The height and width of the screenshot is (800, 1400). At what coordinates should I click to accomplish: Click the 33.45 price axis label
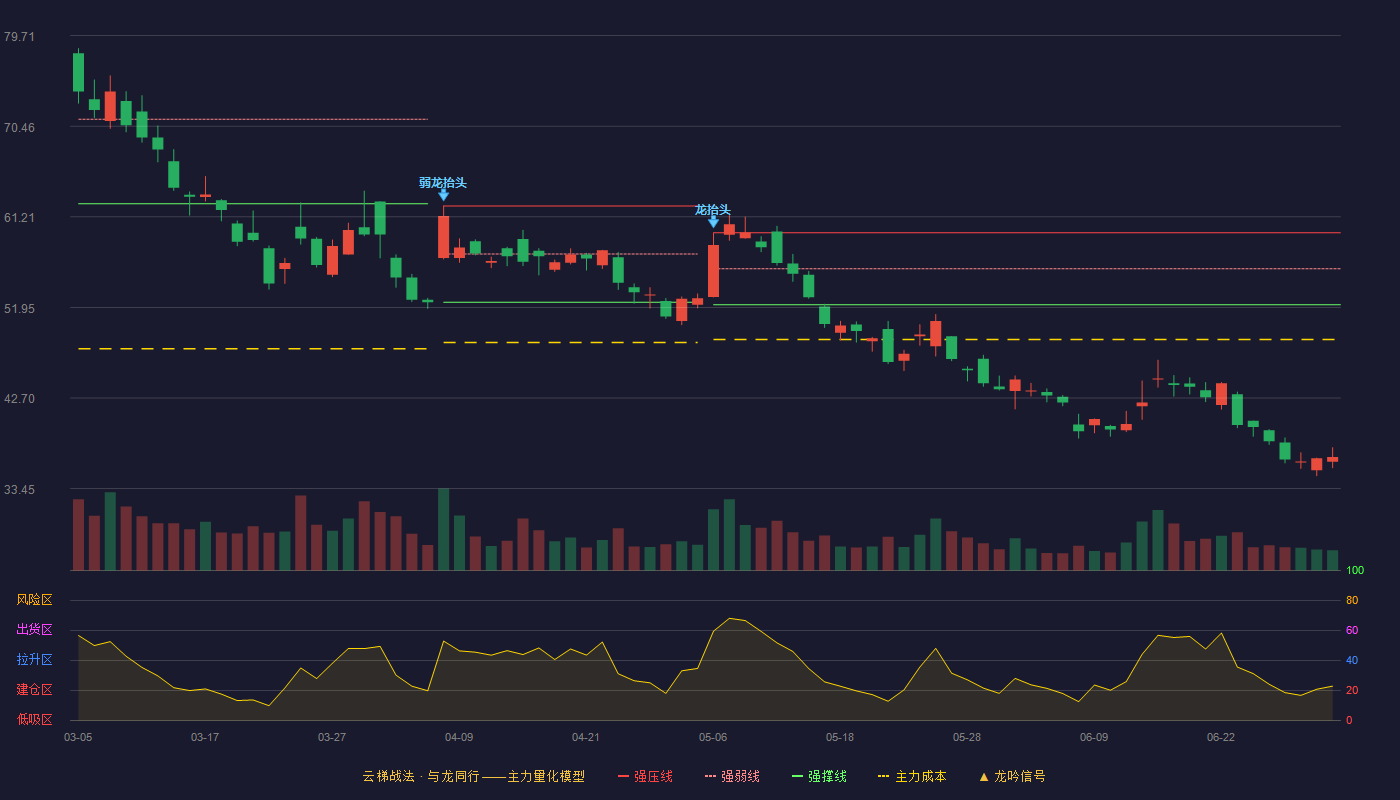(19, 490)
